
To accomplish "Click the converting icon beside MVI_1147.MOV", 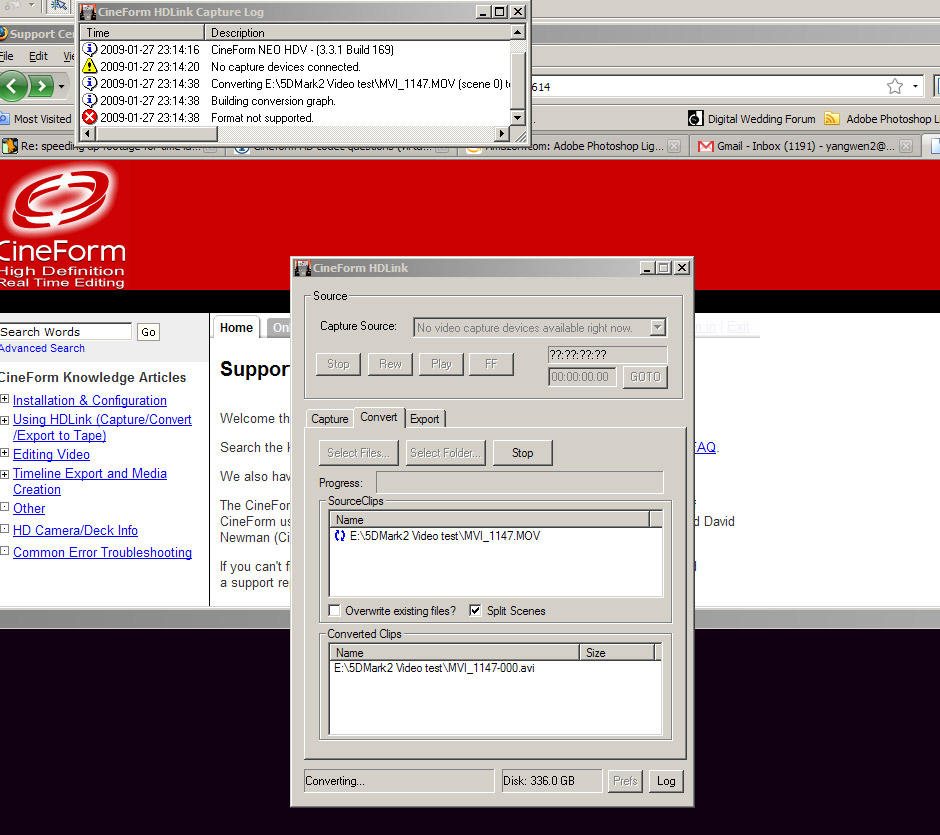I will point(340,536).
